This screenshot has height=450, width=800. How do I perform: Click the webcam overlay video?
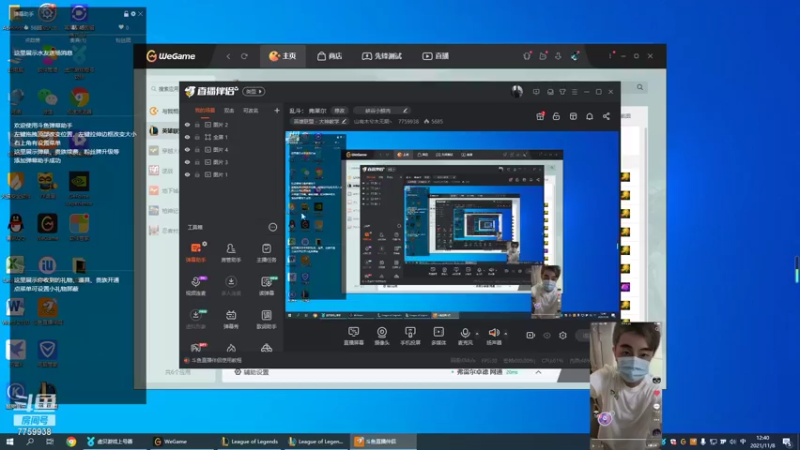click(626, 385)
